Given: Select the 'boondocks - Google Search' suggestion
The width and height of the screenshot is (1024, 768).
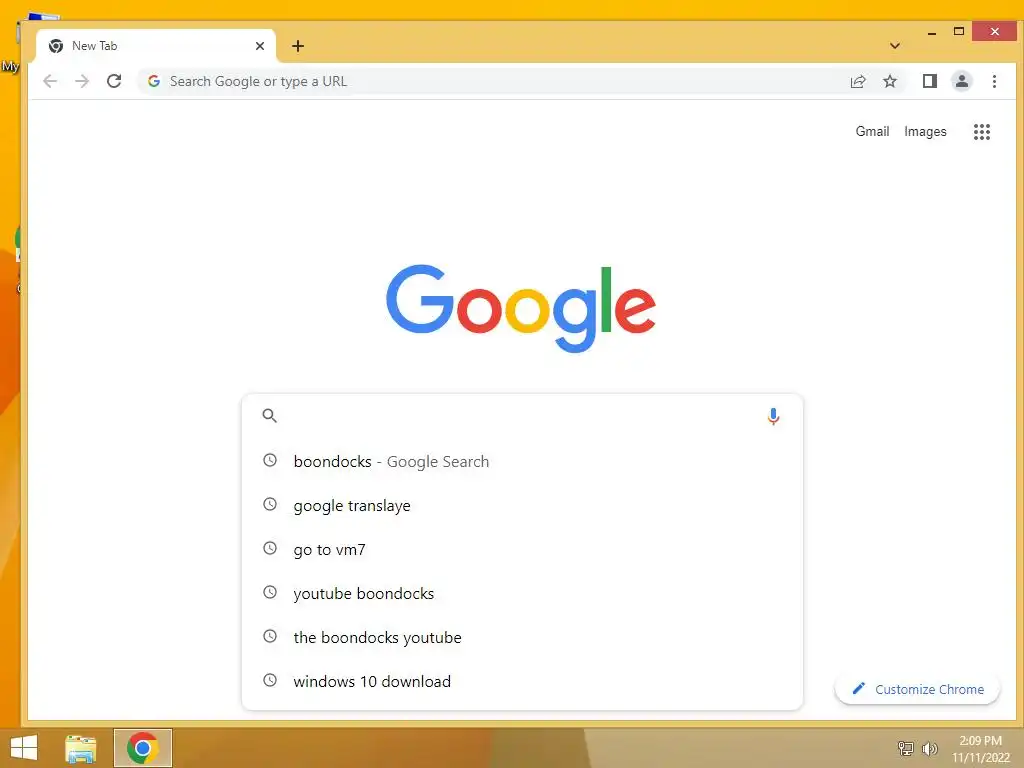Looking at the screenshot, I should [522, 462].
